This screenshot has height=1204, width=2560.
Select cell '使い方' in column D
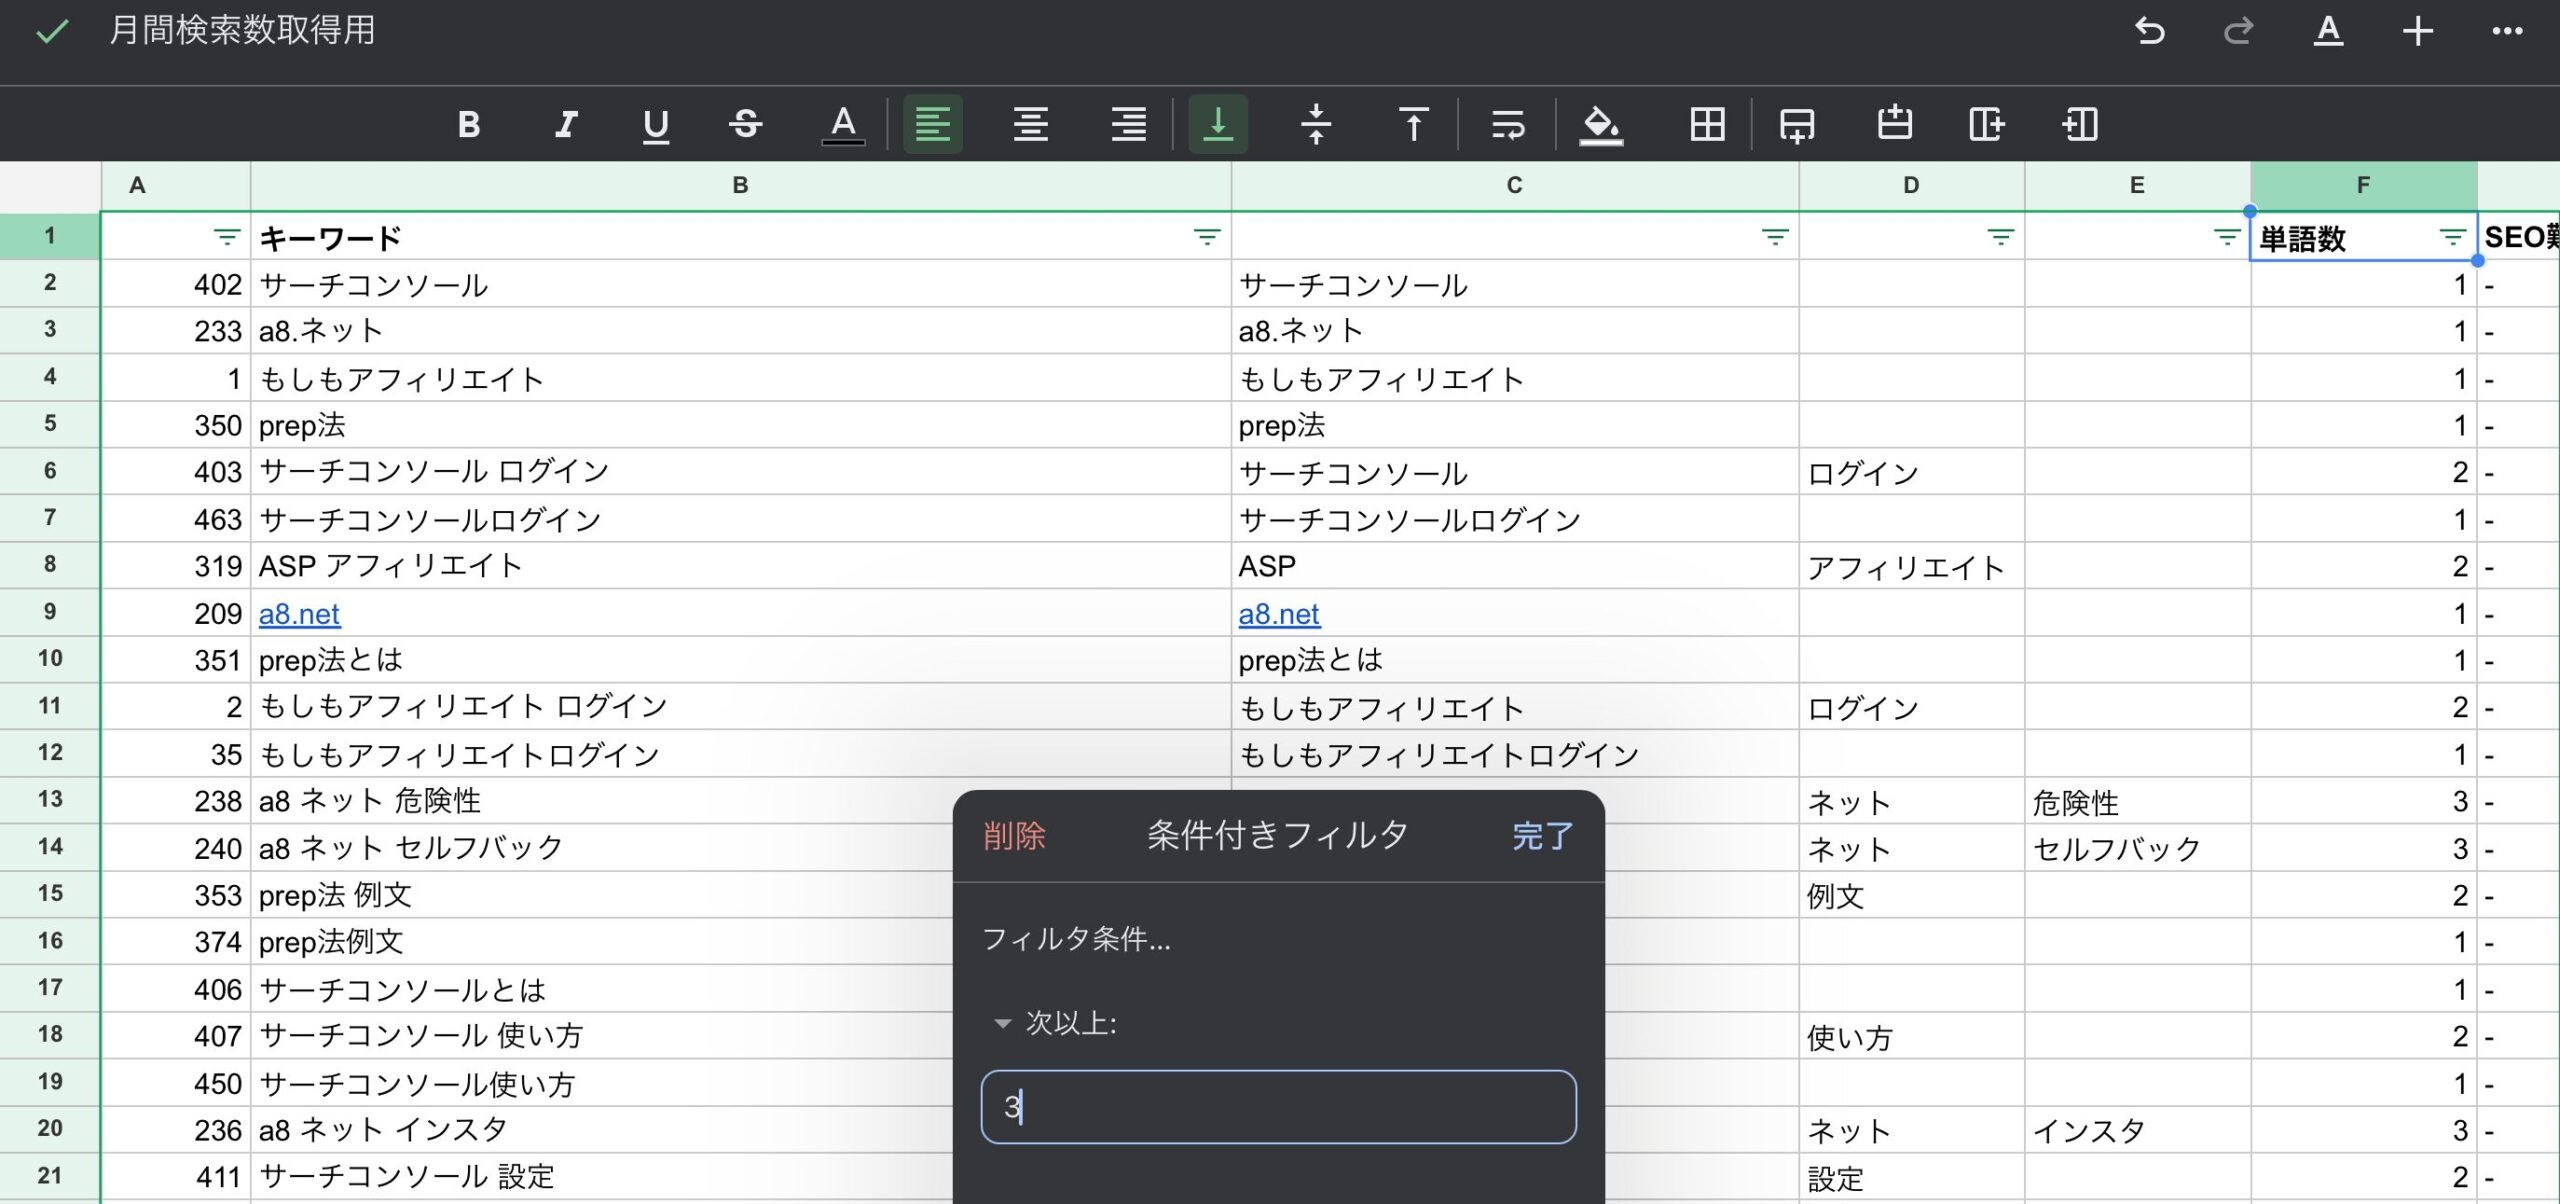1912,1035
